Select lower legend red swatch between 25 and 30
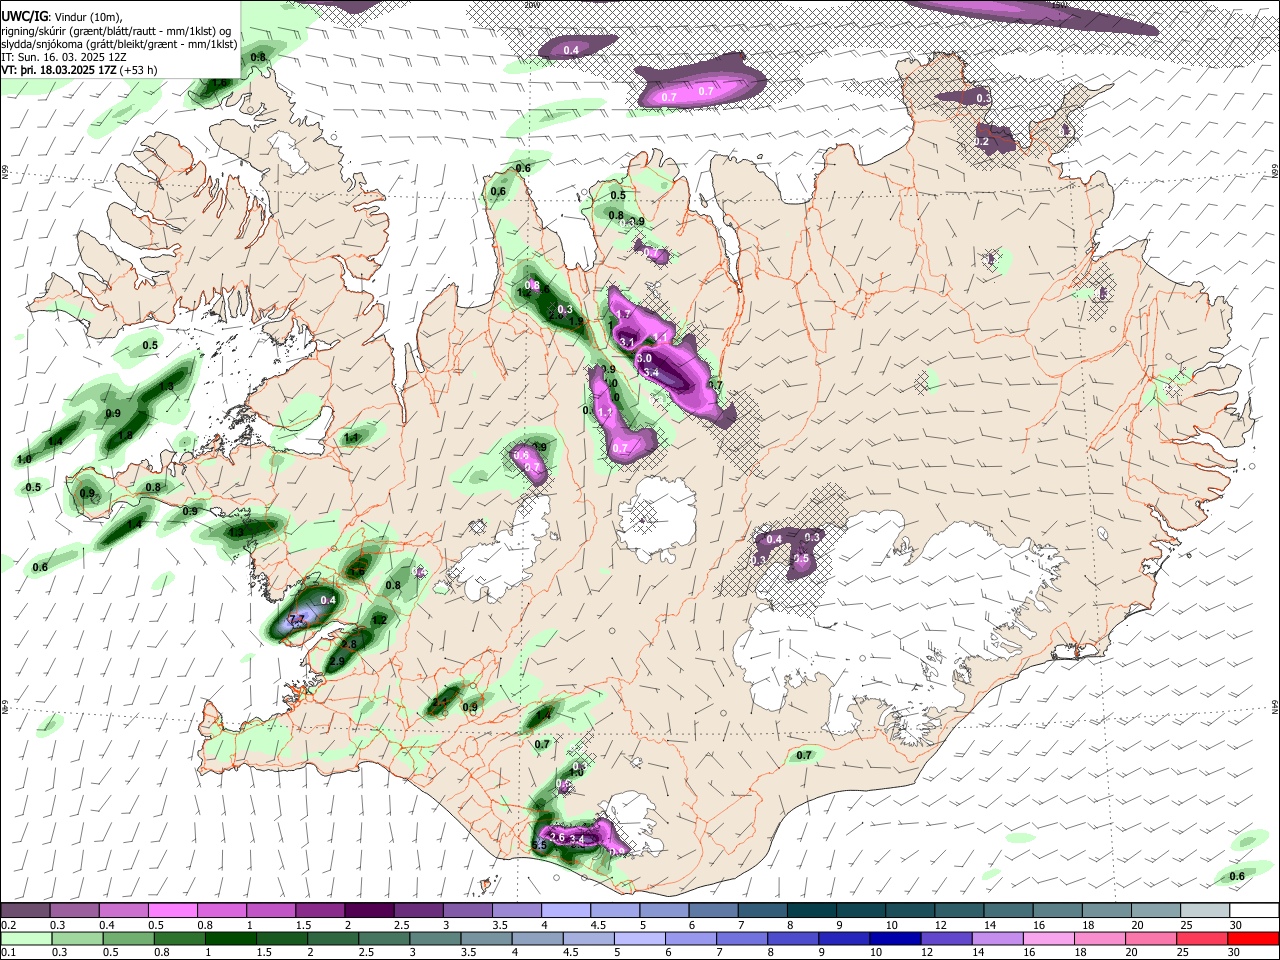1280x960 pixels. pyautogui.click(x=1204, y=939)
